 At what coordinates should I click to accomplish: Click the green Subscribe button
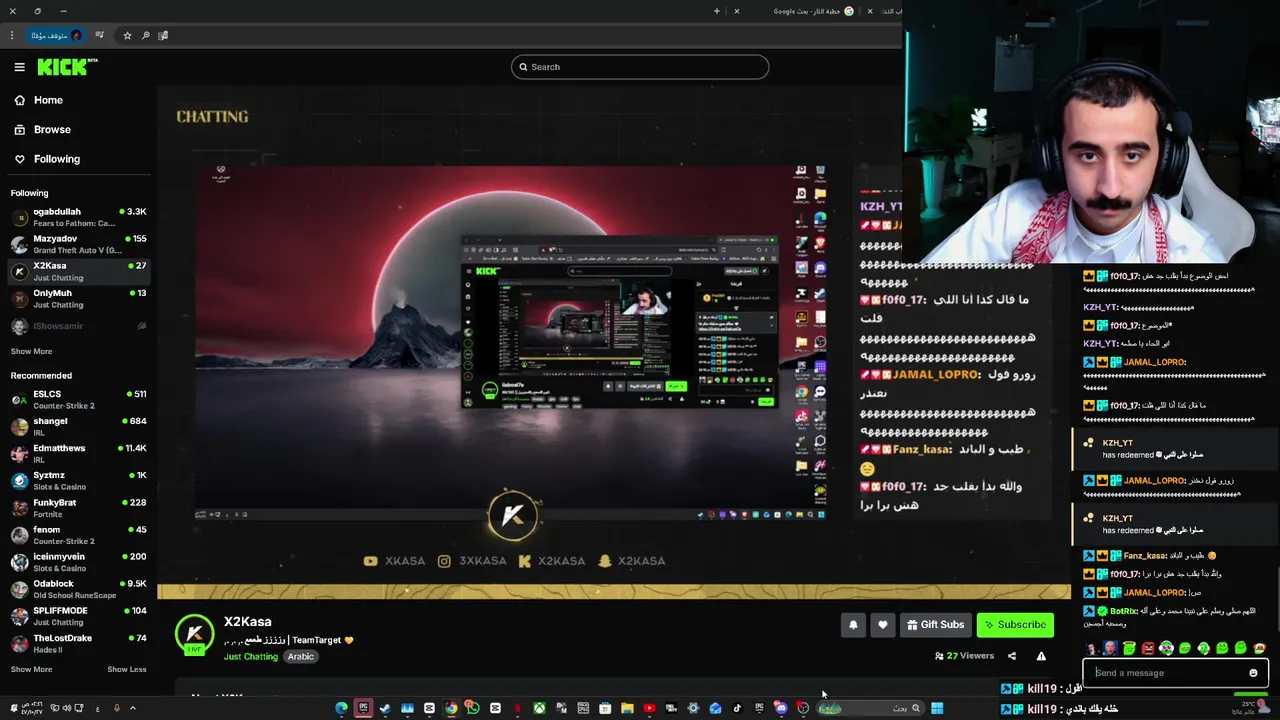click(x=1015, y=625)
